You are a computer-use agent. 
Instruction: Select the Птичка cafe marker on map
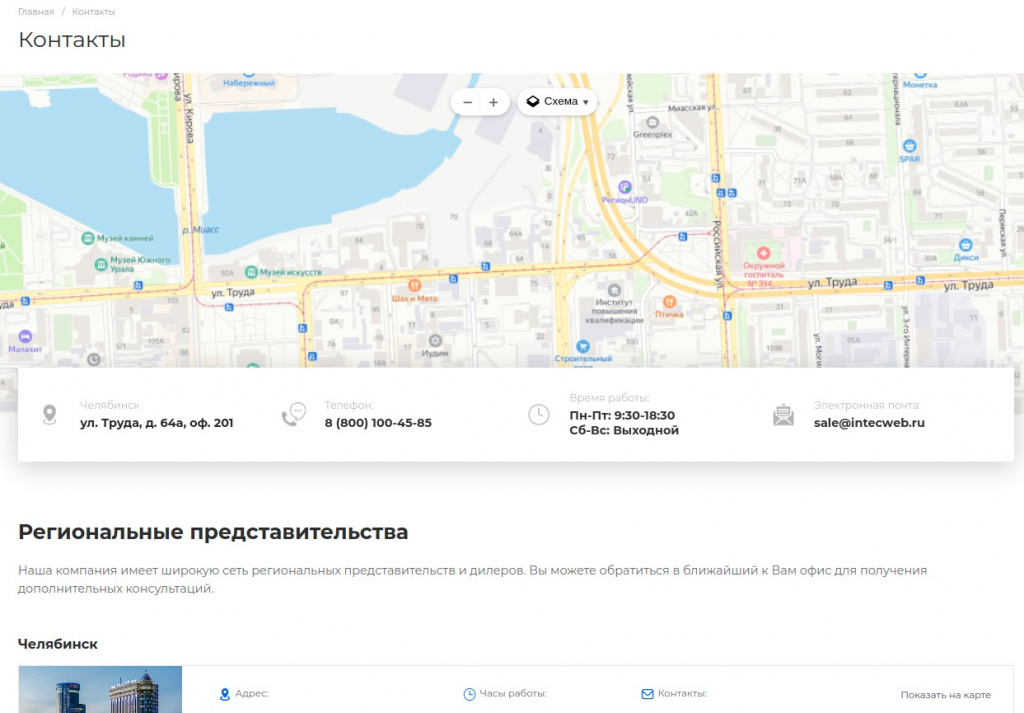pos(669,301)
